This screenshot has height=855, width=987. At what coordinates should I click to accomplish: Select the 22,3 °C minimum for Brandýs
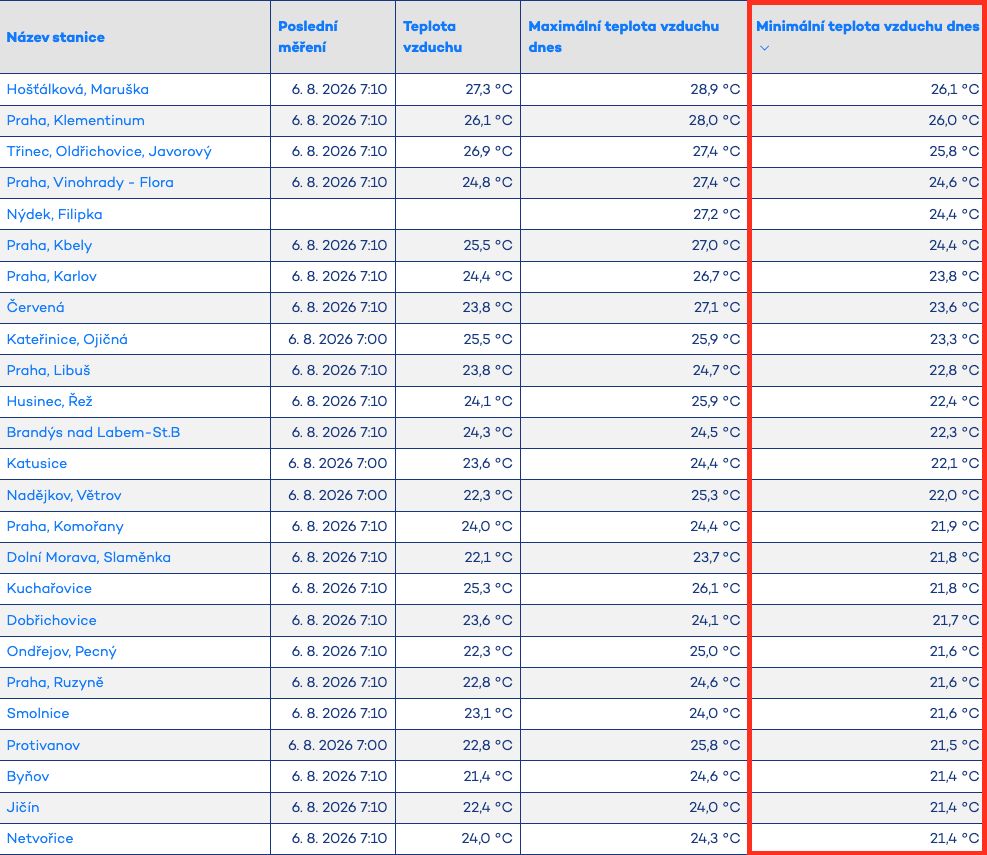pos(954,433)
